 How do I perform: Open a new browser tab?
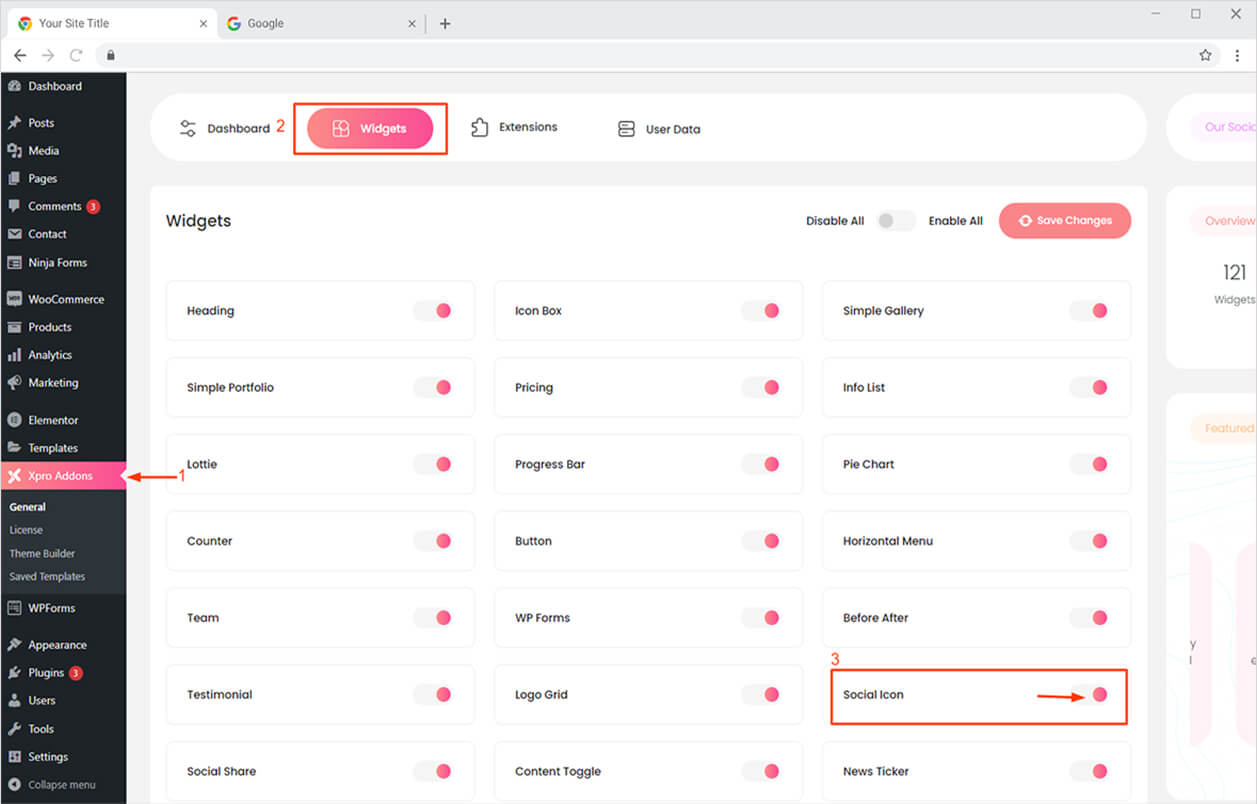445,23
